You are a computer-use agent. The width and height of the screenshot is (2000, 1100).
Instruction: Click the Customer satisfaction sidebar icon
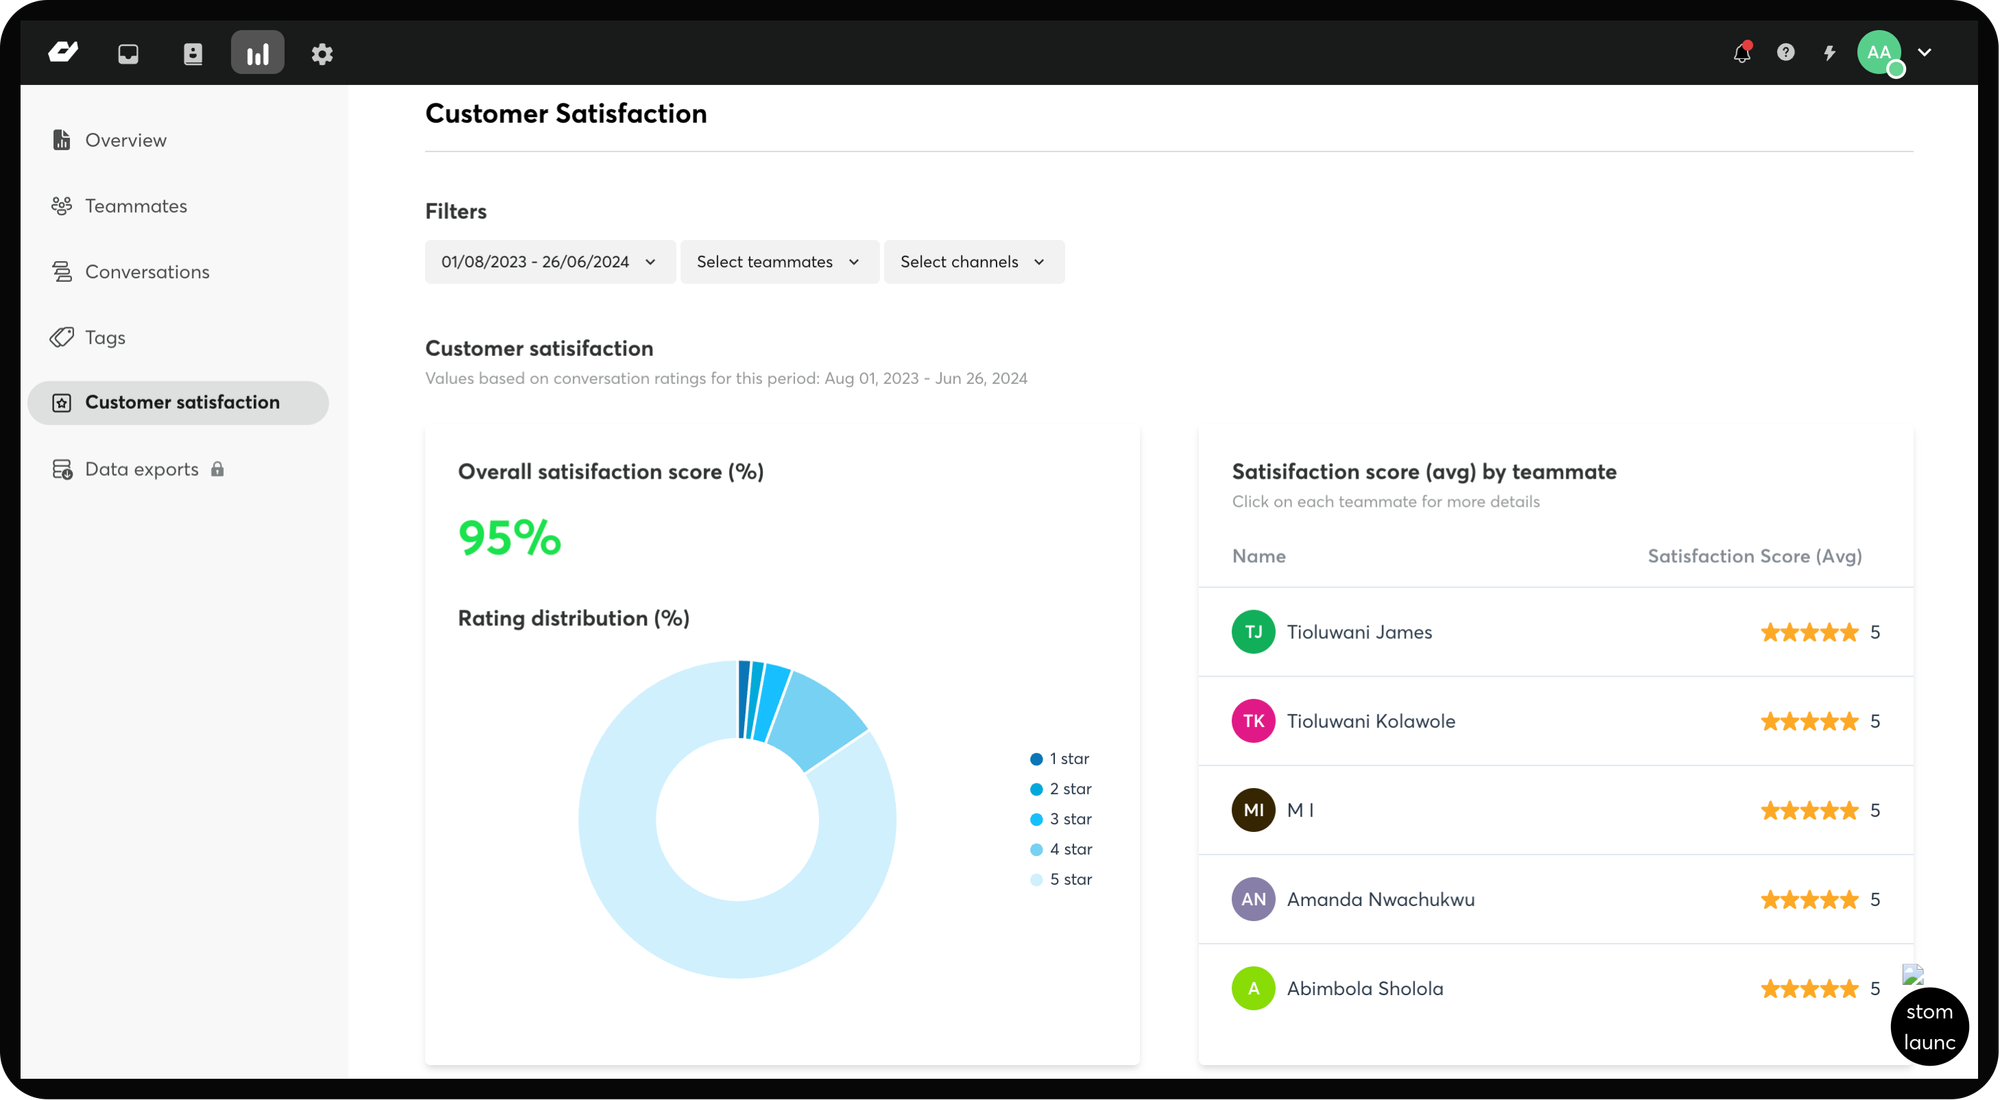click(x=61, y=402)
